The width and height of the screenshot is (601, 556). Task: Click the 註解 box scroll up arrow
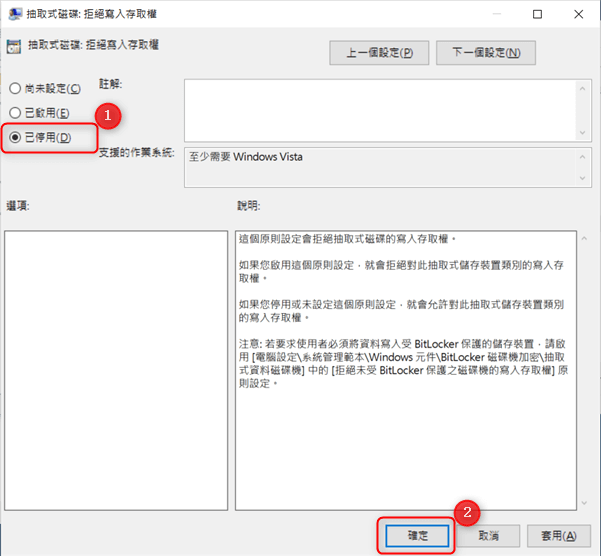(583, 89)
